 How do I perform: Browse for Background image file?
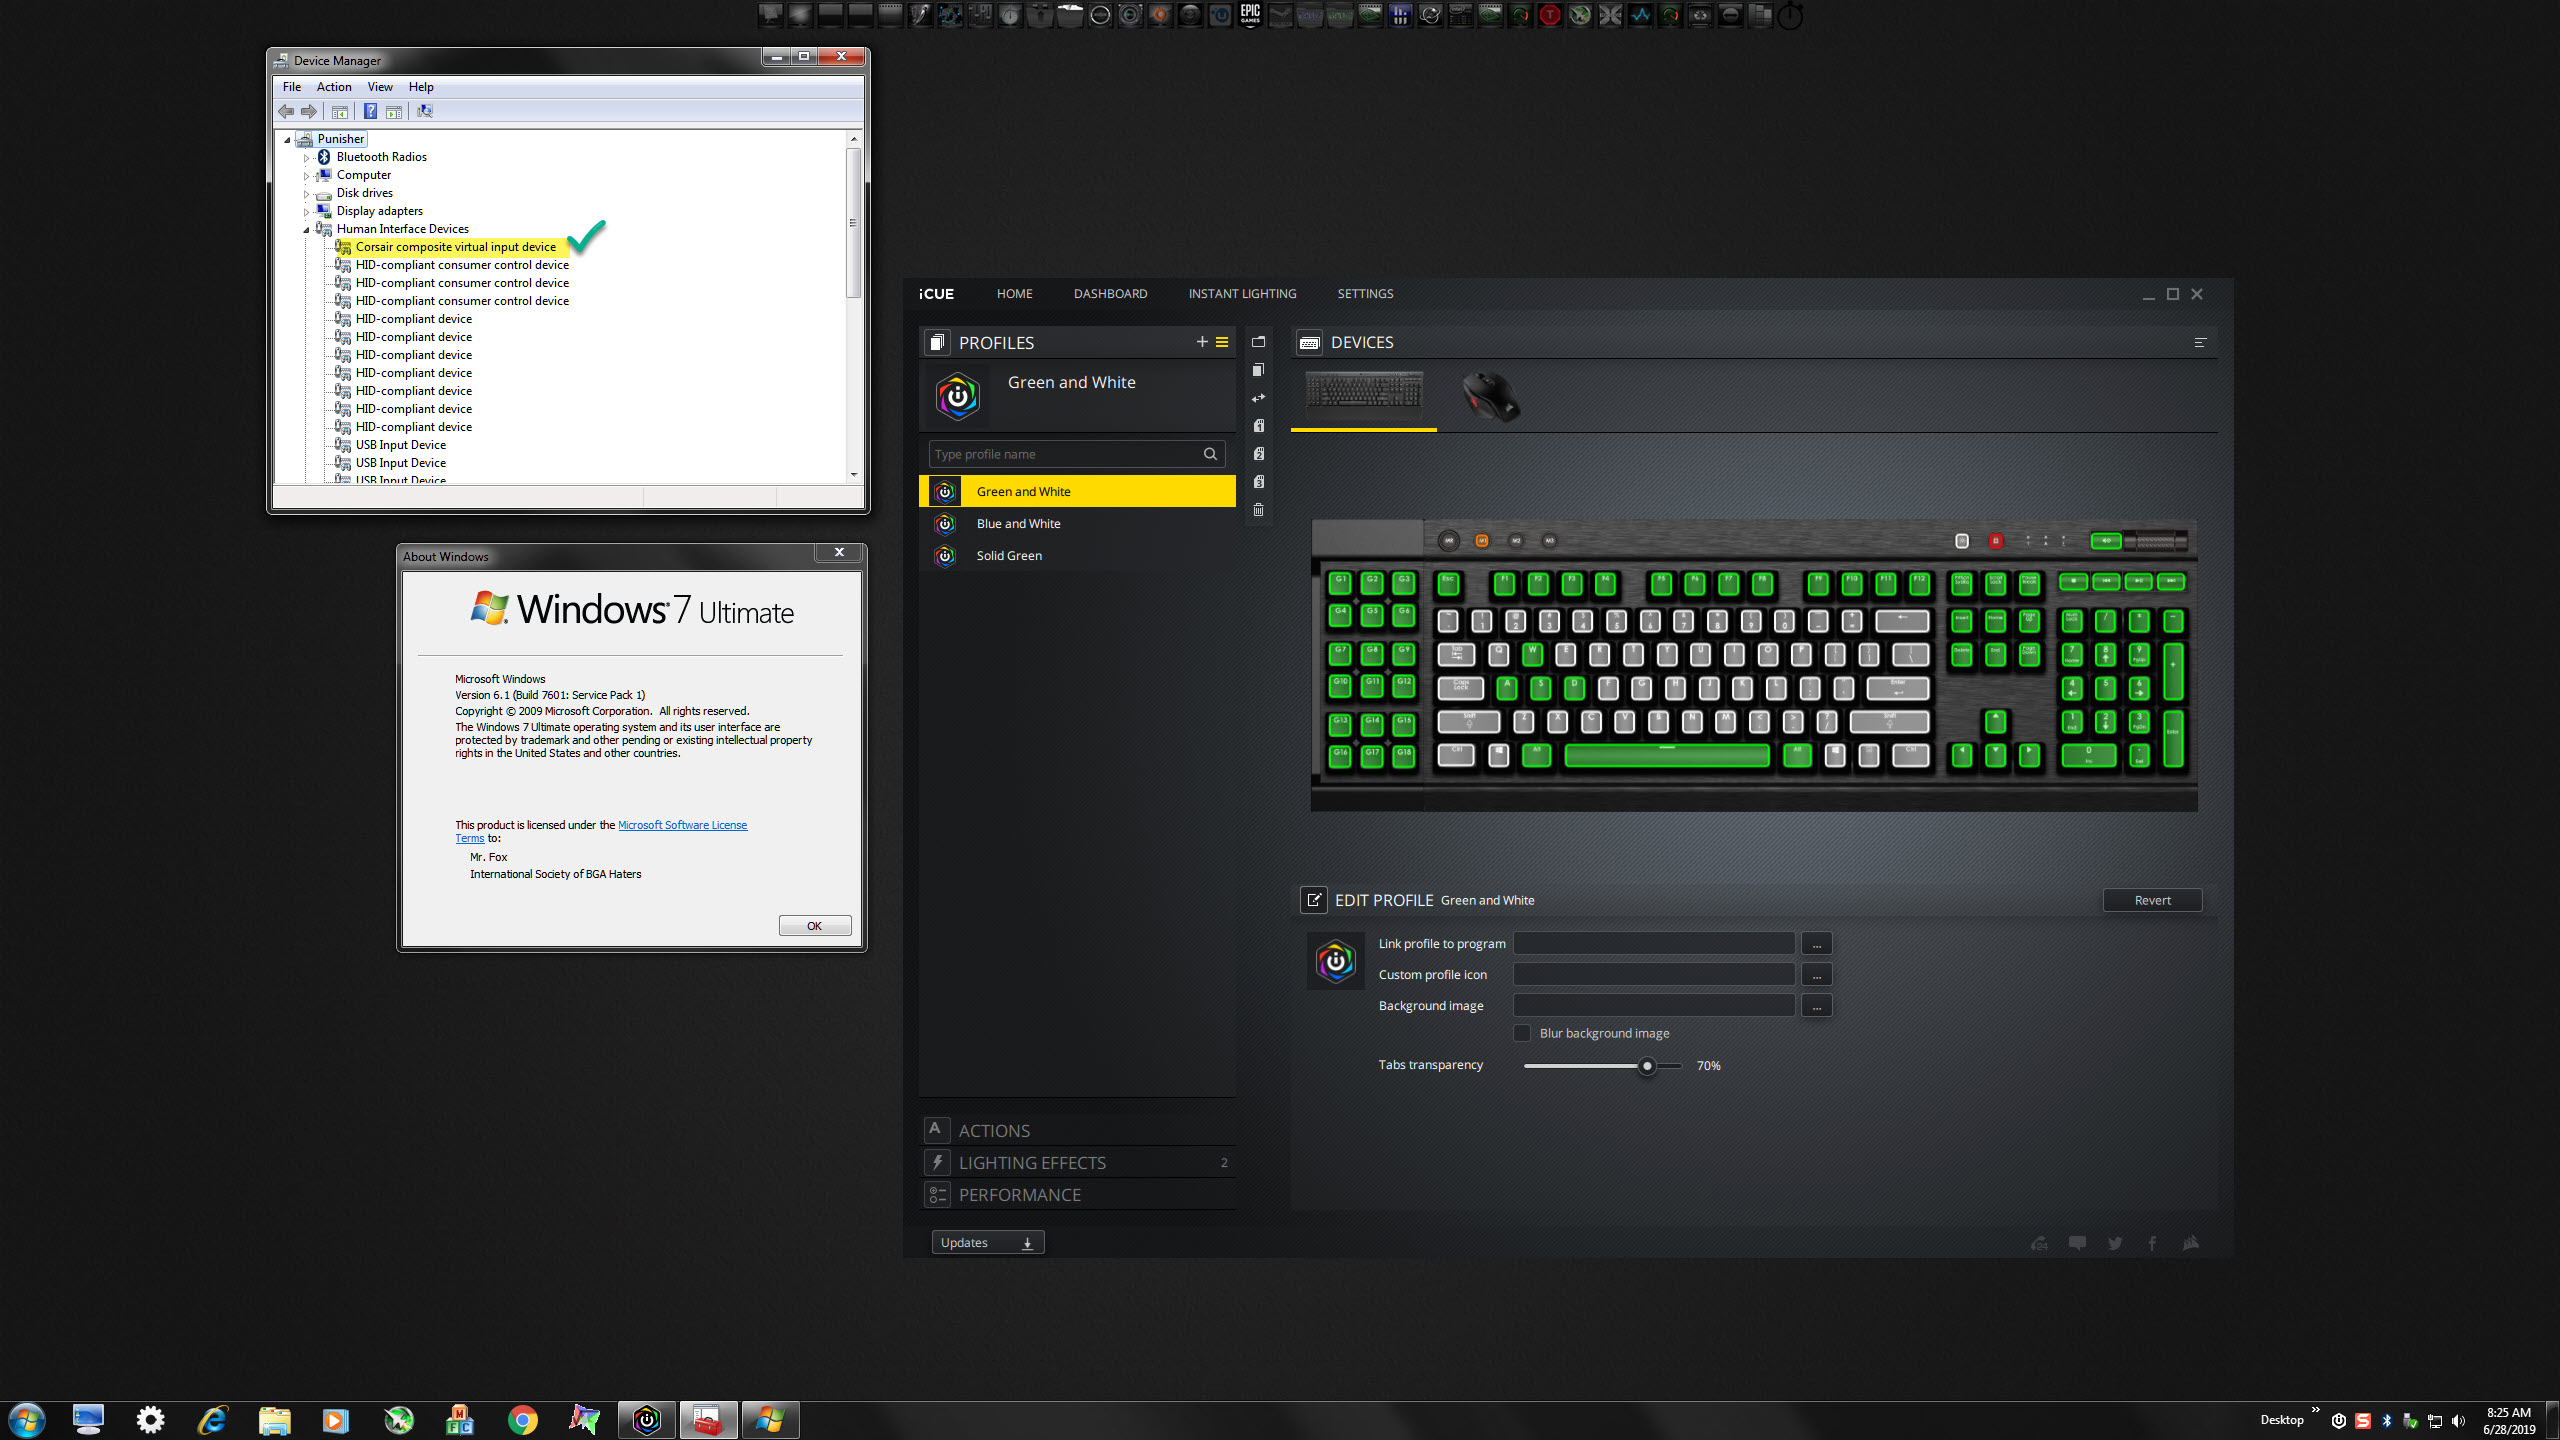pyautogui.click(x=1816, y=1006)
